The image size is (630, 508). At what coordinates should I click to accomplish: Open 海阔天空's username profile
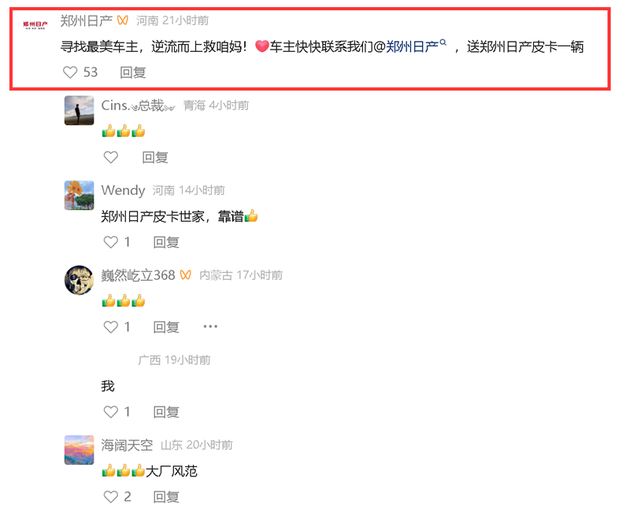point(127,445)
